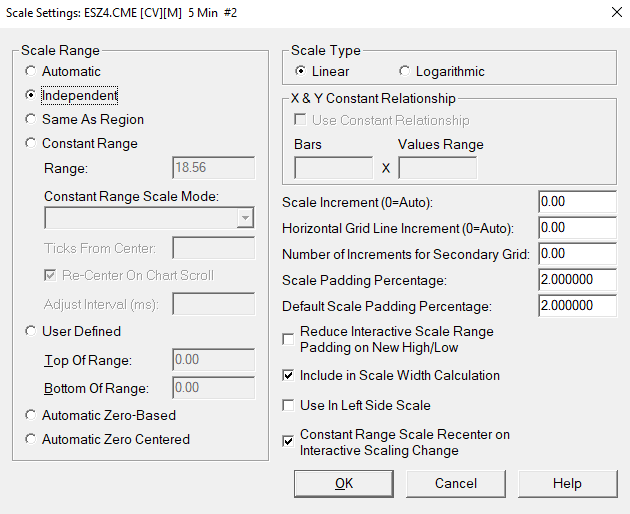The height and width of the screenshot is (514, 630).
Task: Enable Use In Left Side Scale
Action: [289, 406]
